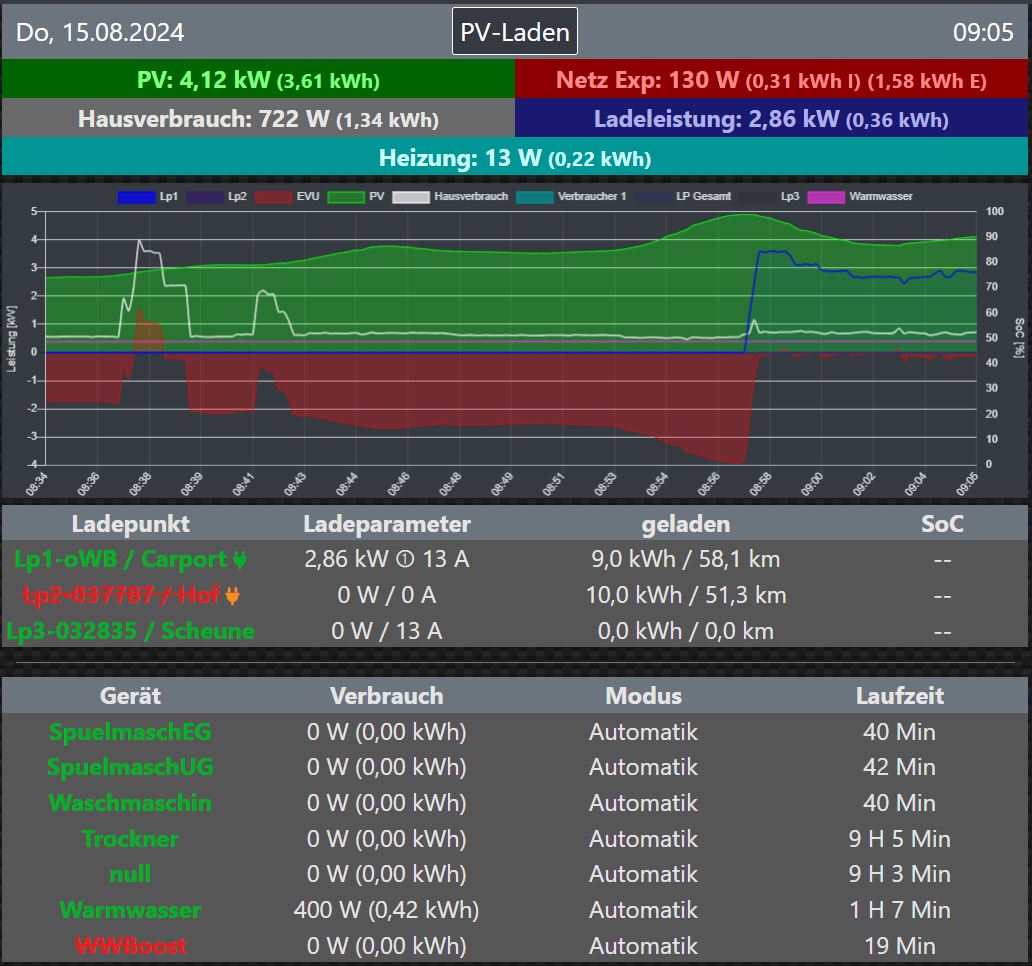Click the Waschmaschin device name
Screen dimensions: 1032x966
pyautogui.click(x=130, y=803)
